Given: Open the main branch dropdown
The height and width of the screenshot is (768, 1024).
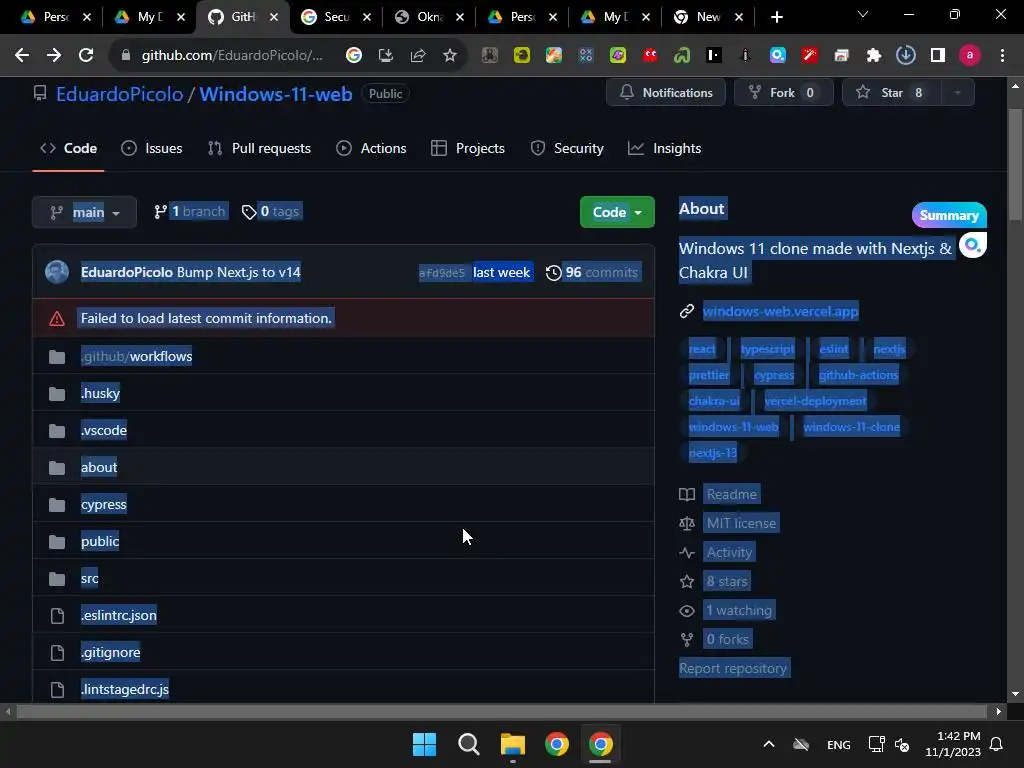Looking at the screenshot, I should click(x=84, y=212).
